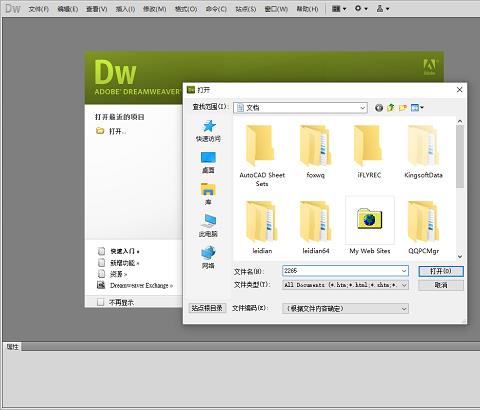Select Desktop (桌面) in places bar
480x410 pixels.
pyautogui.click(x=208, y=163)
